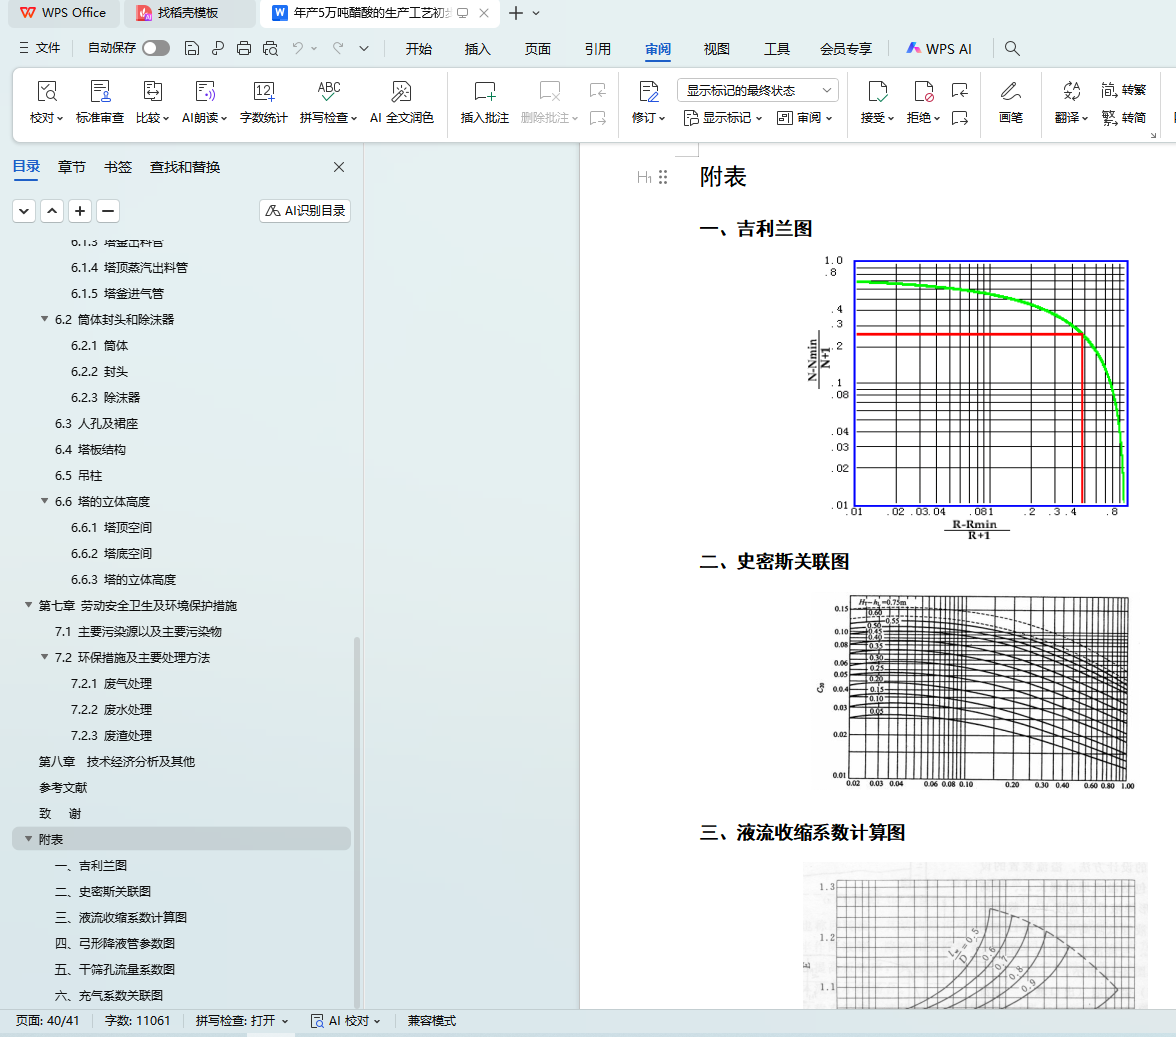The image size is (1176, 1037).
Task: Click the 标准审查 icon in ribbon
Action: pyautogui.click(x=100, y=93)
